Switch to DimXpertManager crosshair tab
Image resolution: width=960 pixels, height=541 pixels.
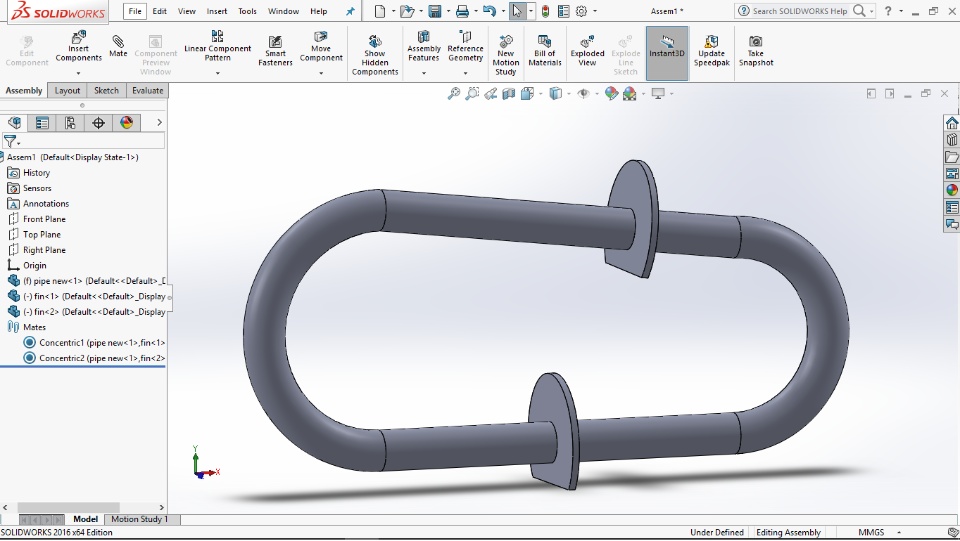(98, 123)
